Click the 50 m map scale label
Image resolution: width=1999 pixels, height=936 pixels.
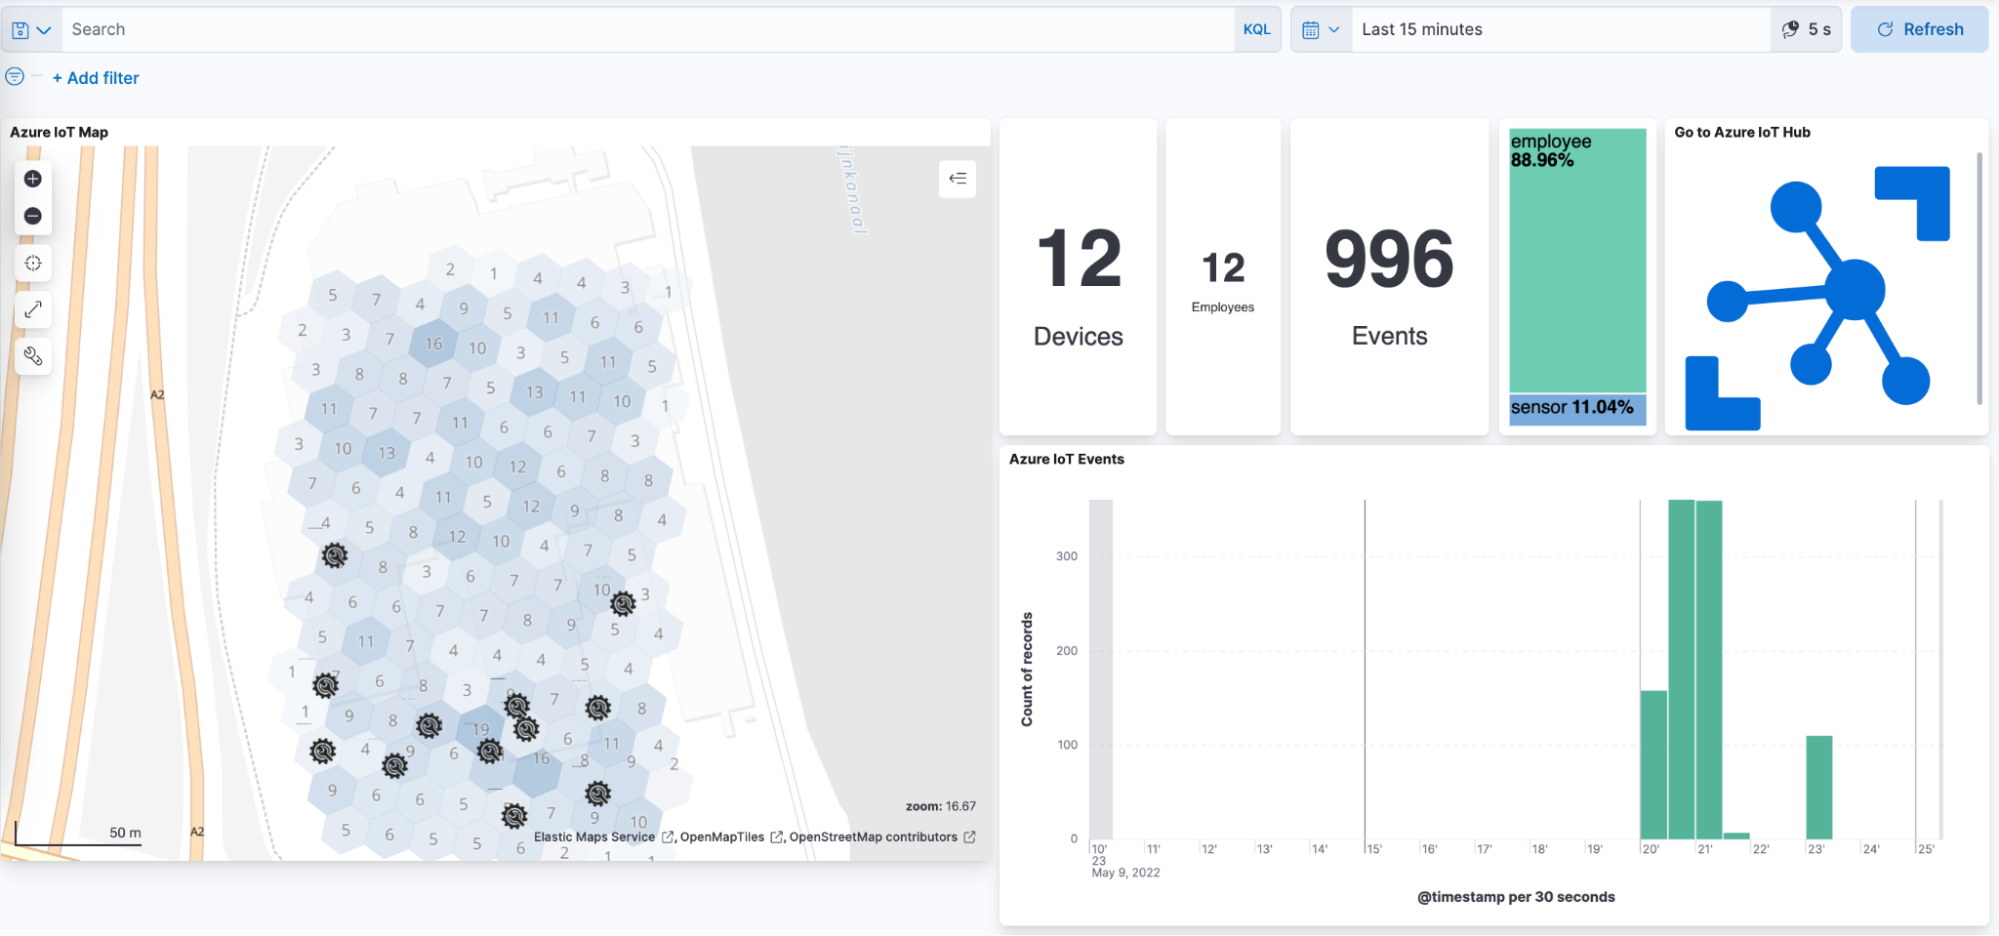tap(125, 832)
